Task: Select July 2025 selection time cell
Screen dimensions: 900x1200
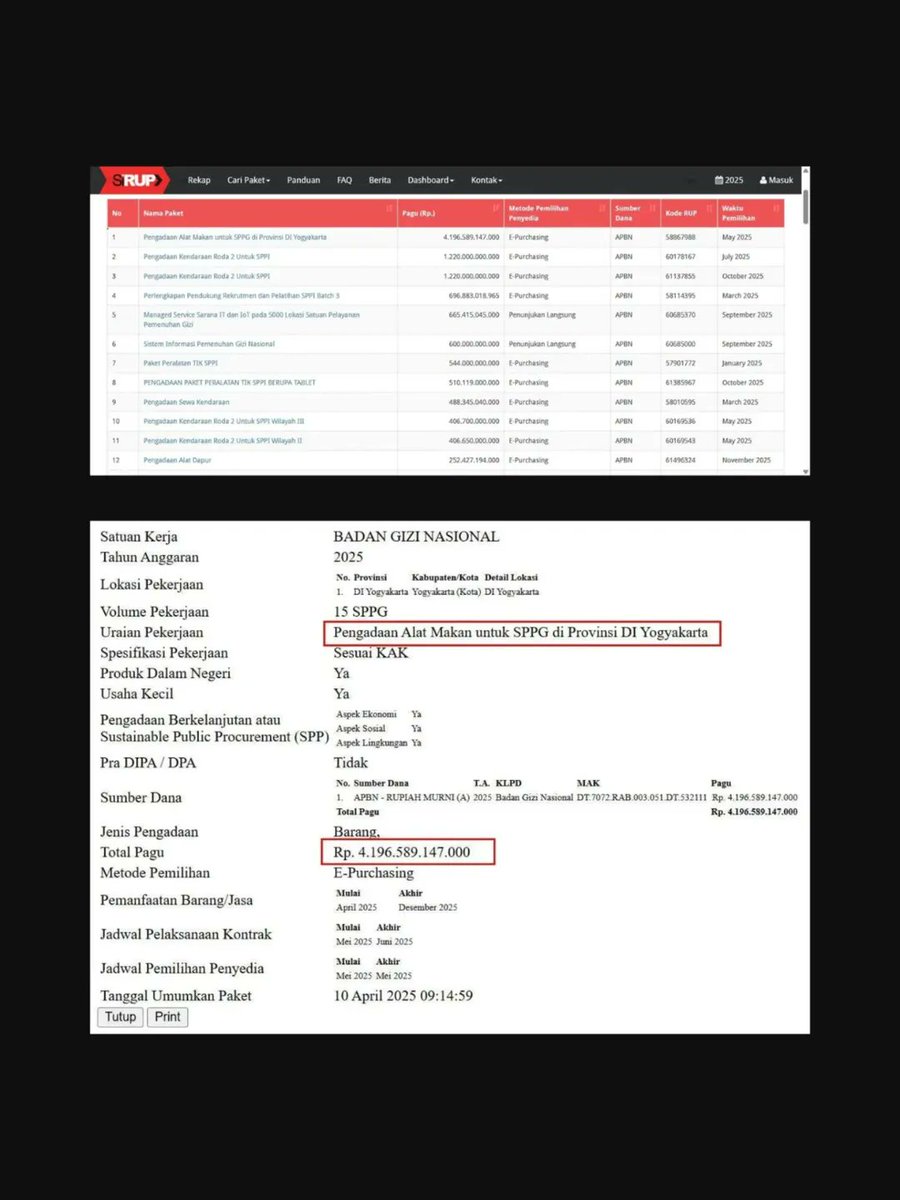Action: point(735,257)
